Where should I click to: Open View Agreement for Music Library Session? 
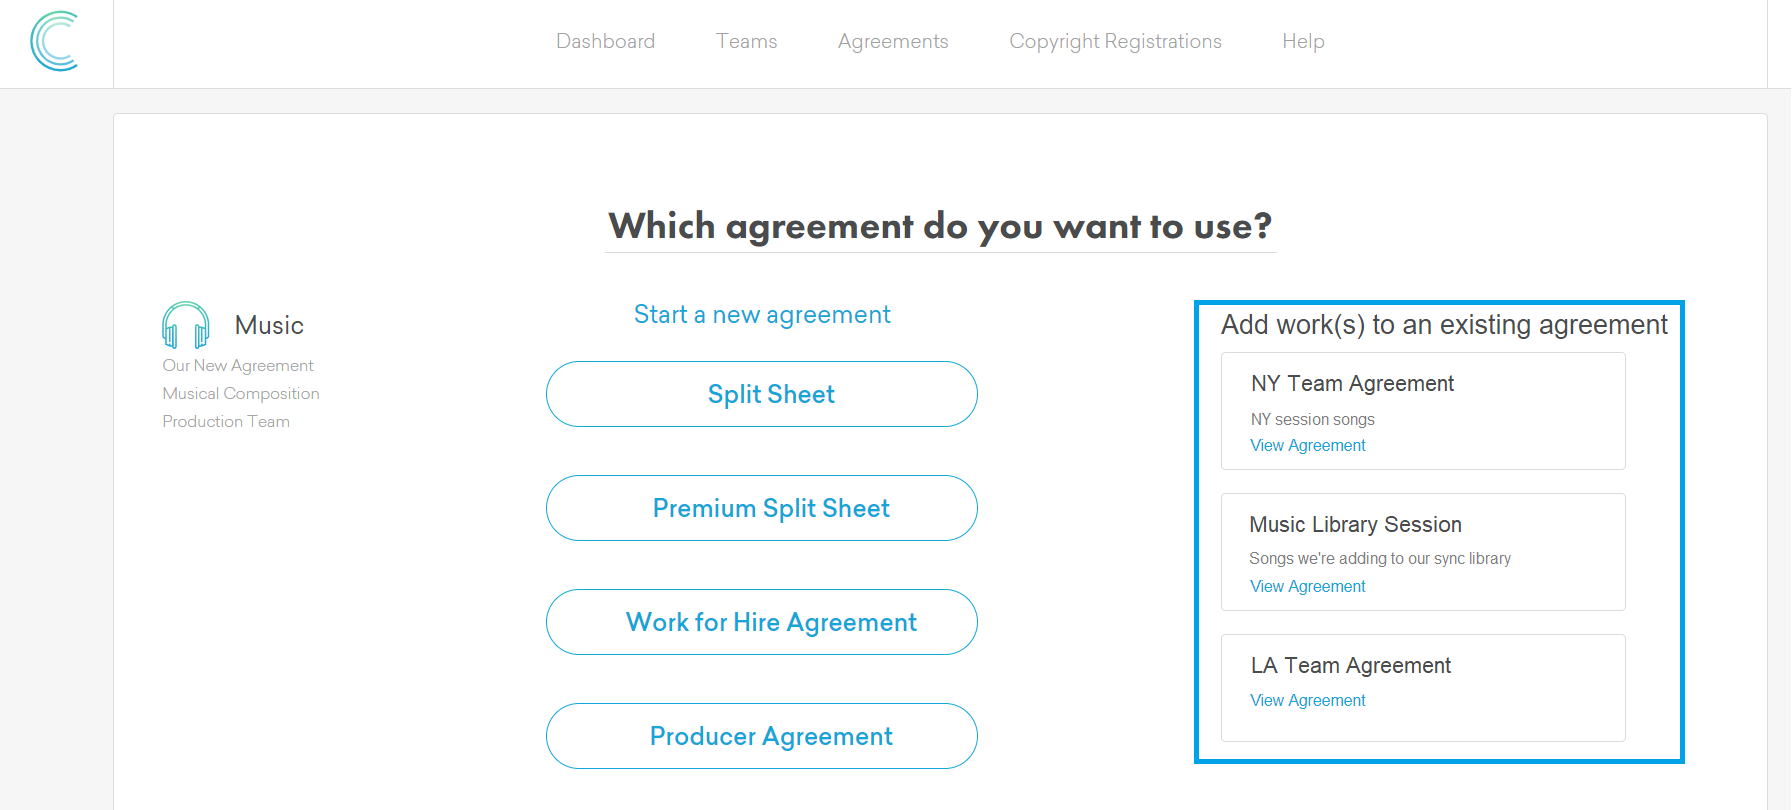1307,587
